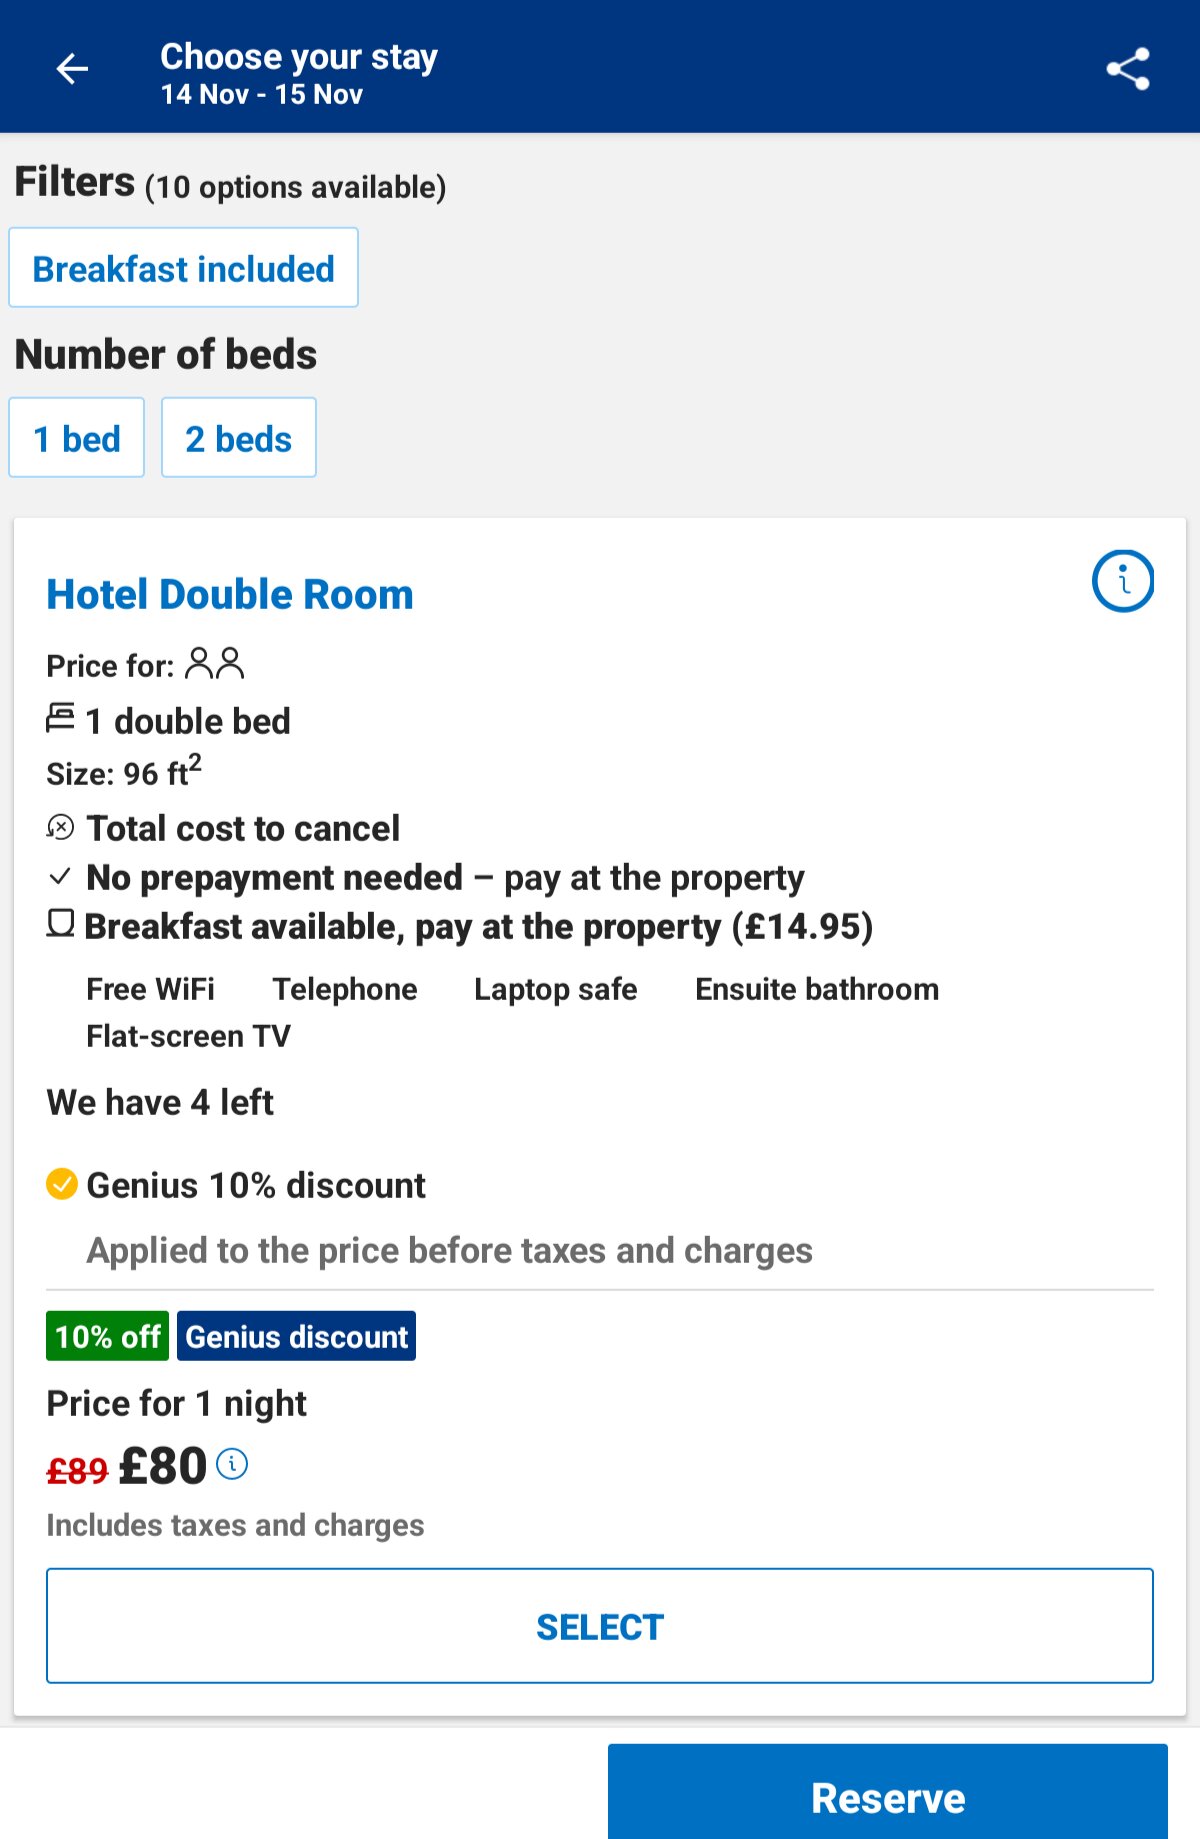The height and width of the screenshot is (1839, 1200).
Task: Click the Free WiFi amenity label
Action: (x=150, y=989)
